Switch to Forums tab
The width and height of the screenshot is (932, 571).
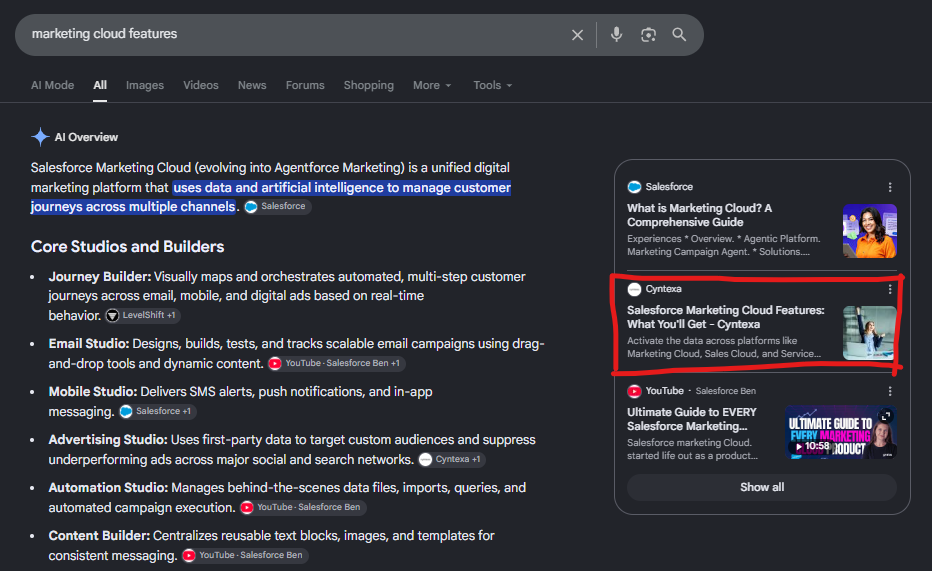[305, 85]
